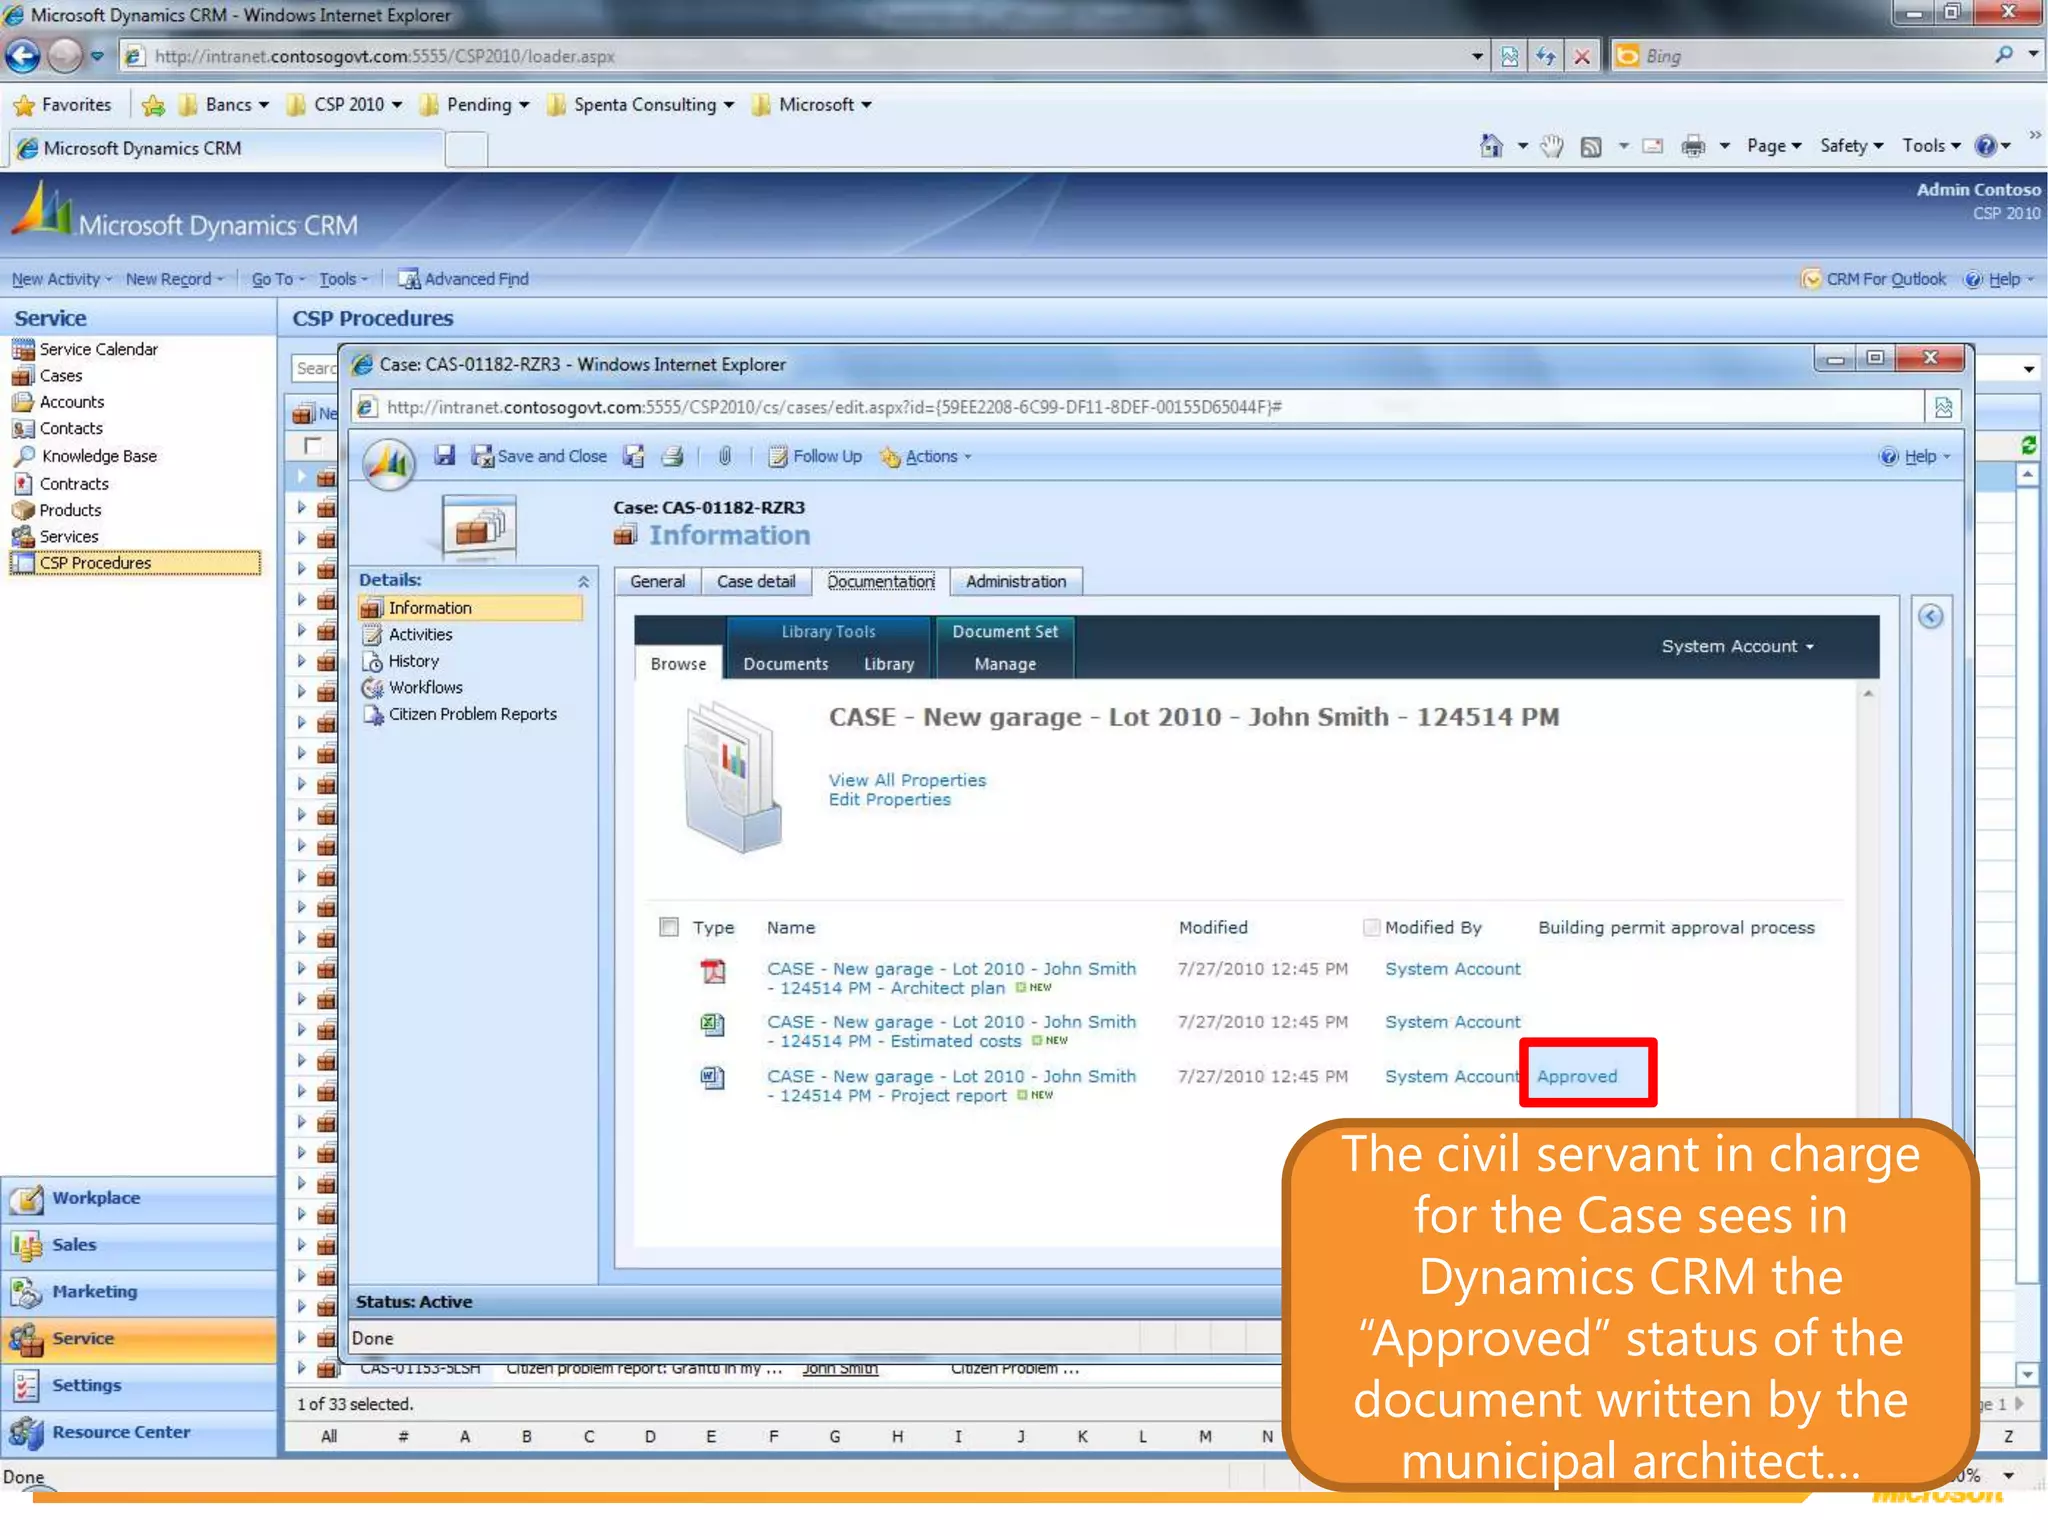Open the New Record dropdown menu
The image size is (2048, 1536).
point(174,279)
